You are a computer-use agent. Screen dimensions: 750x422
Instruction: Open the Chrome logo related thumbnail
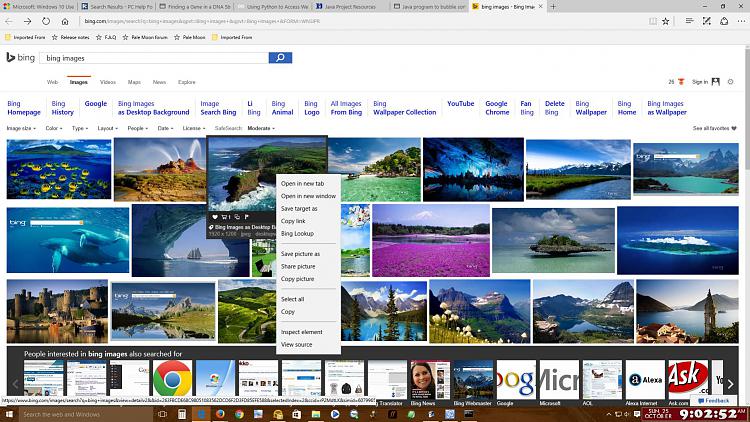tap(172, 380)
